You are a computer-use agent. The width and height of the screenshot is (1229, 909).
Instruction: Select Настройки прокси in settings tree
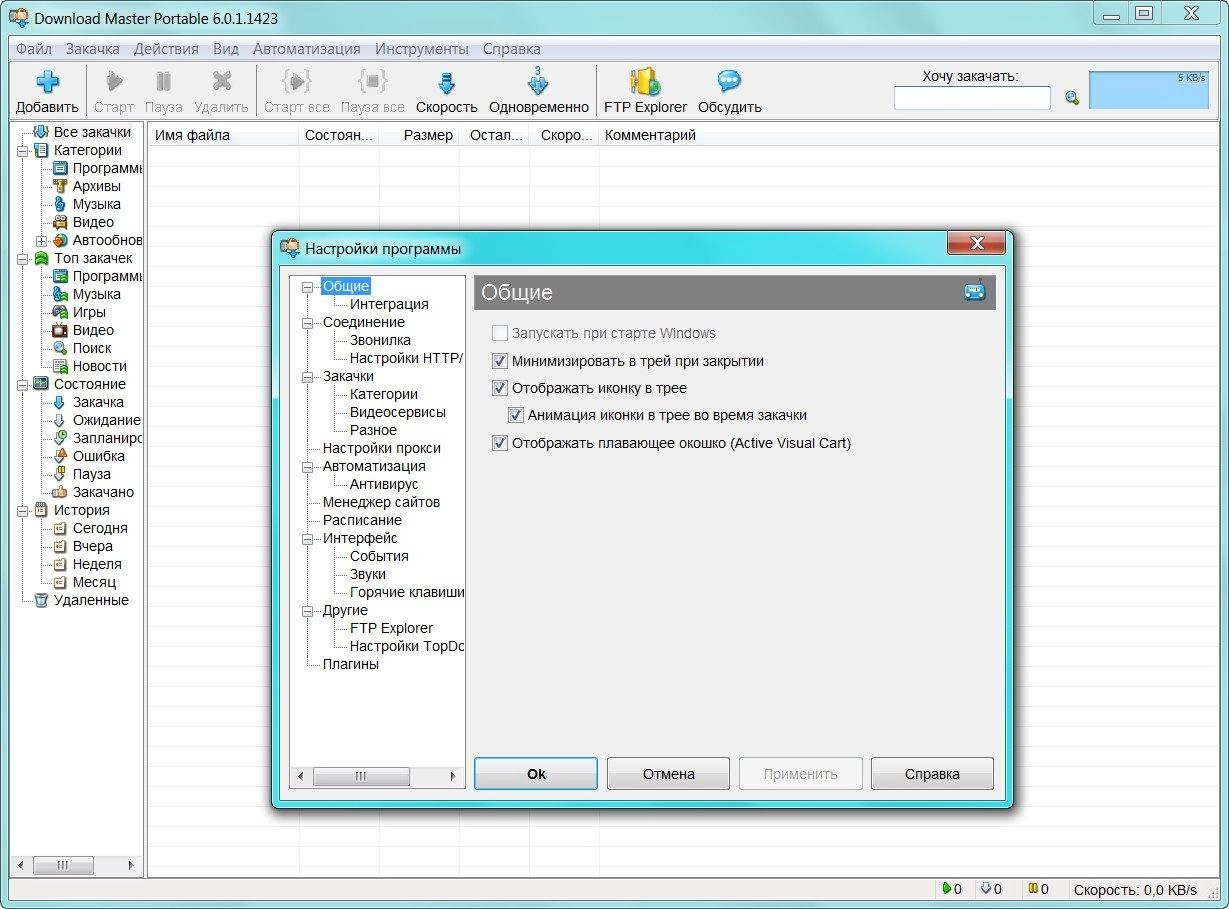point(381,448)
